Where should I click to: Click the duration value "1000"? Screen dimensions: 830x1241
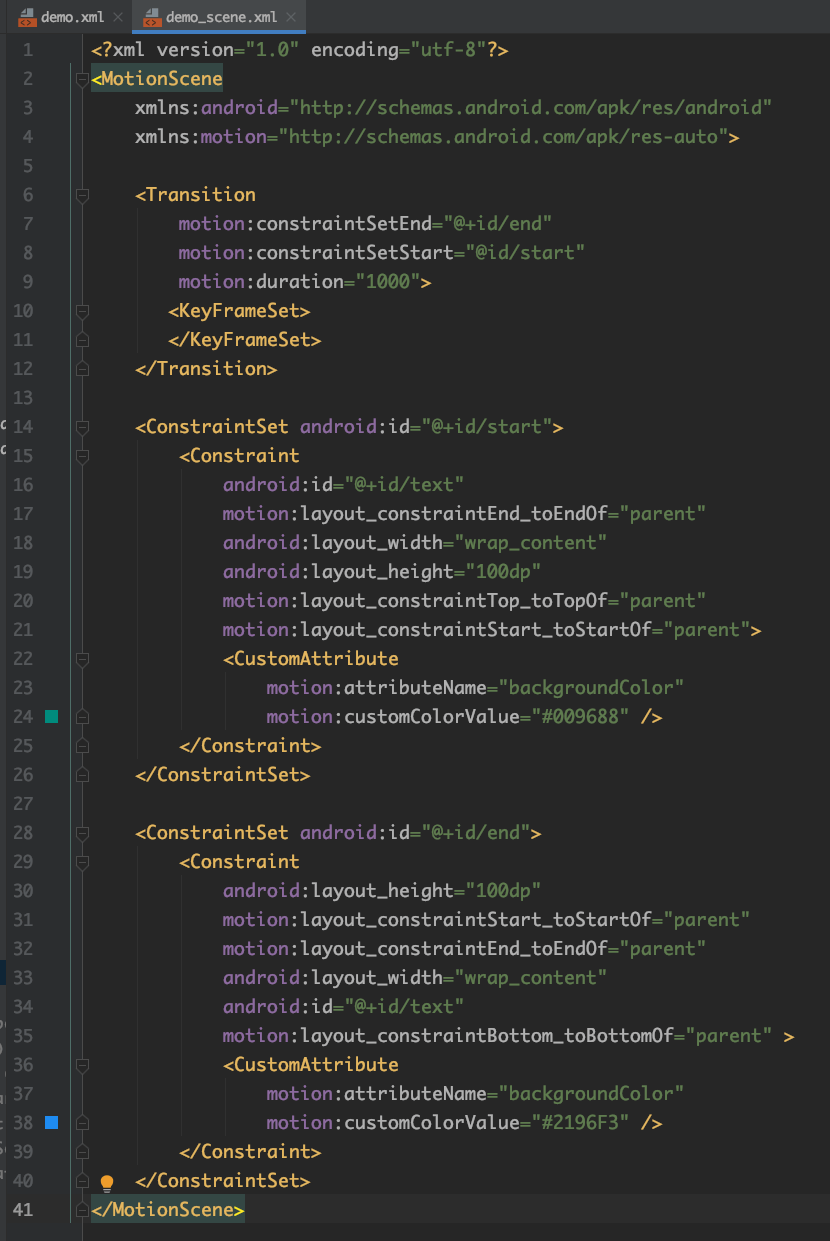pos(388,281)
